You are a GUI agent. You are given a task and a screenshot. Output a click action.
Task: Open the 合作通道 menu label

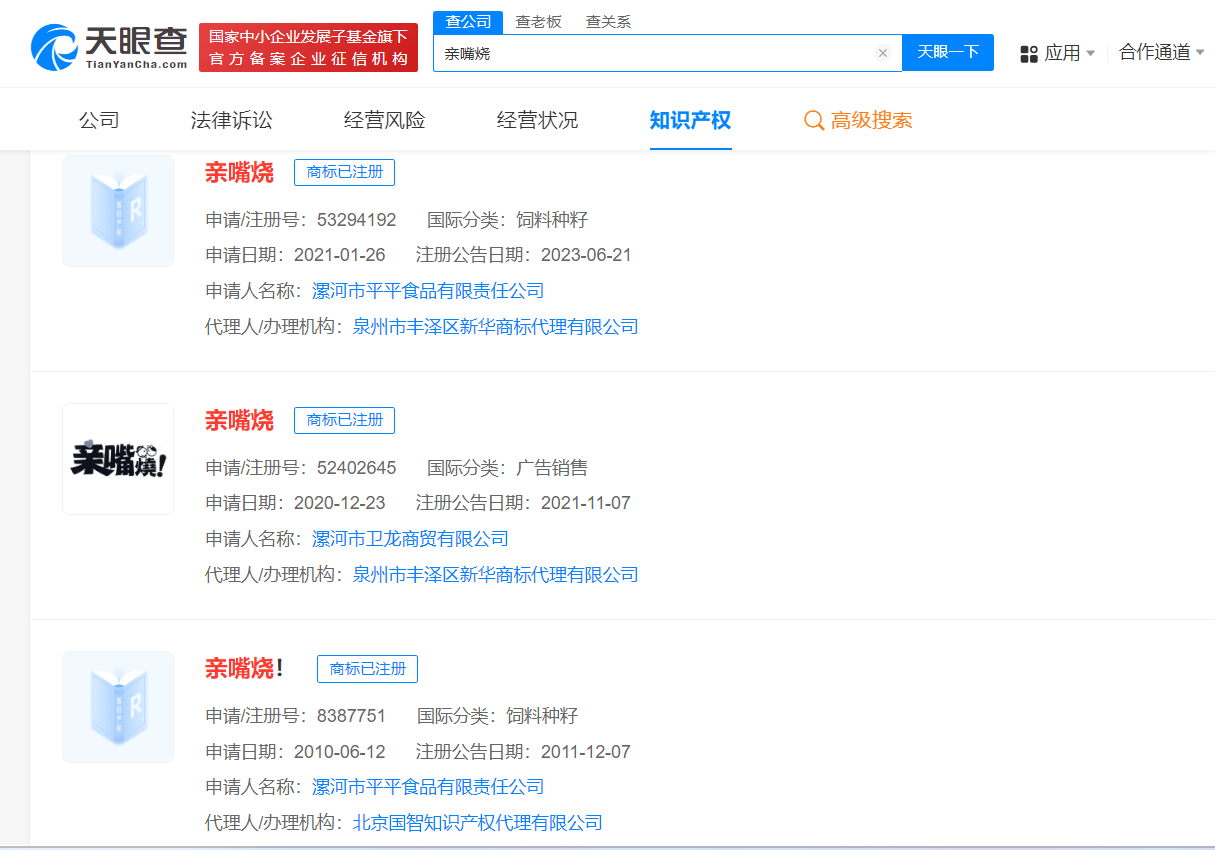coord(1154,52)
